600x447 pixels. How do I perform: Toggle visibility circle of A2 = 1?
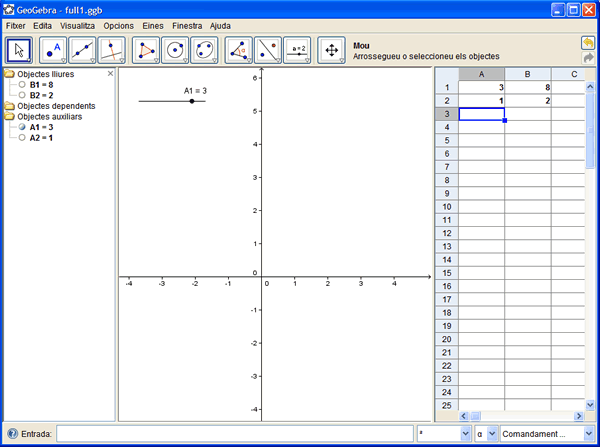pyautogui.click(x=22, y=138)
